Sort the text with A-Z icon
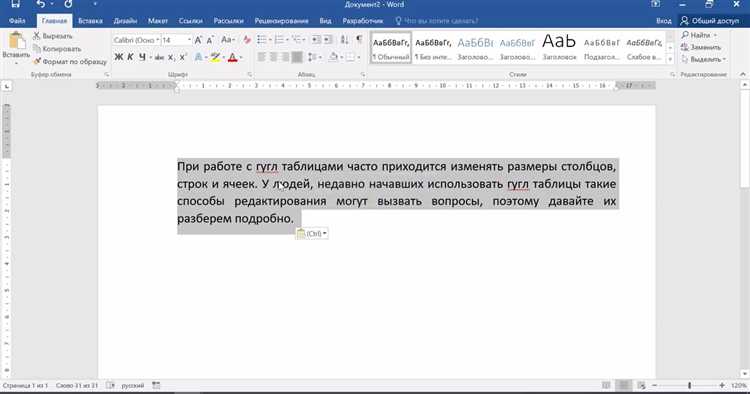 (344, 40)
